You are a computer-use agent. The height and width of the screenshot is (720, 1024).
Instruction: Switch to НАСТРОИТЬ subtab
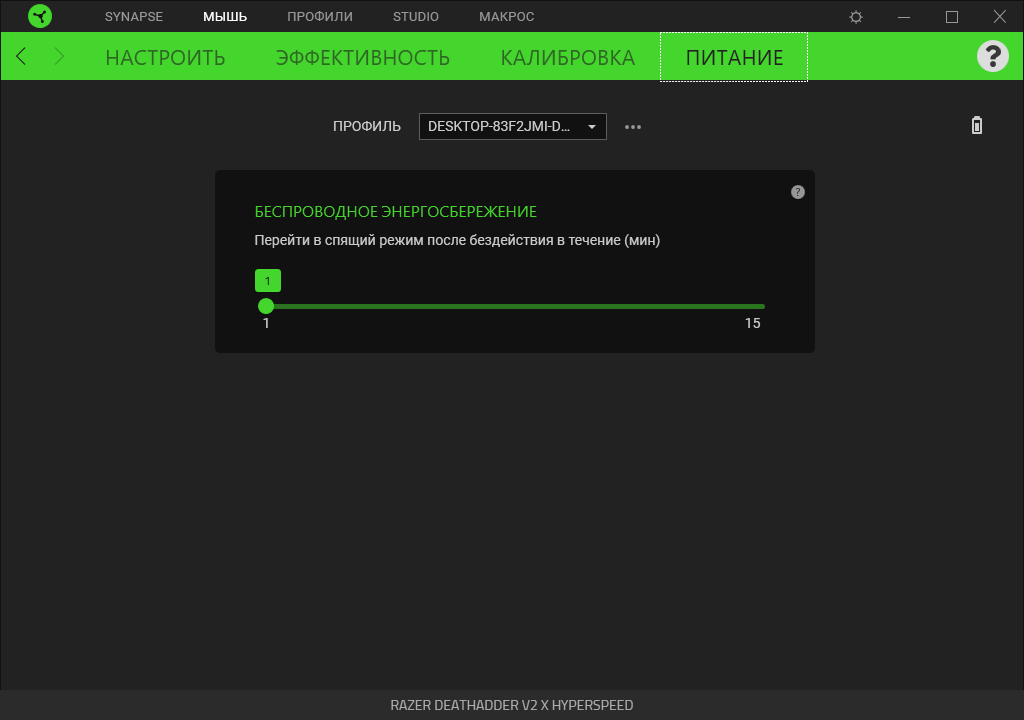[x=165, y=57]
